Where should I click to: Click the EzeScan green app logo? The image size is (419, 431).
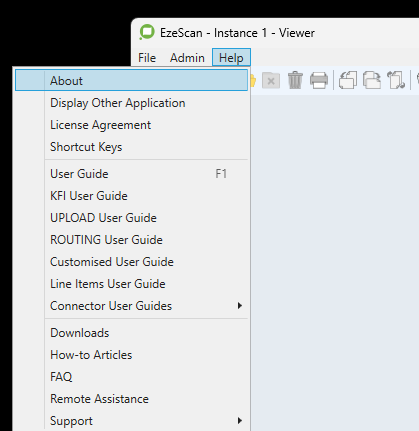(147, 32)
